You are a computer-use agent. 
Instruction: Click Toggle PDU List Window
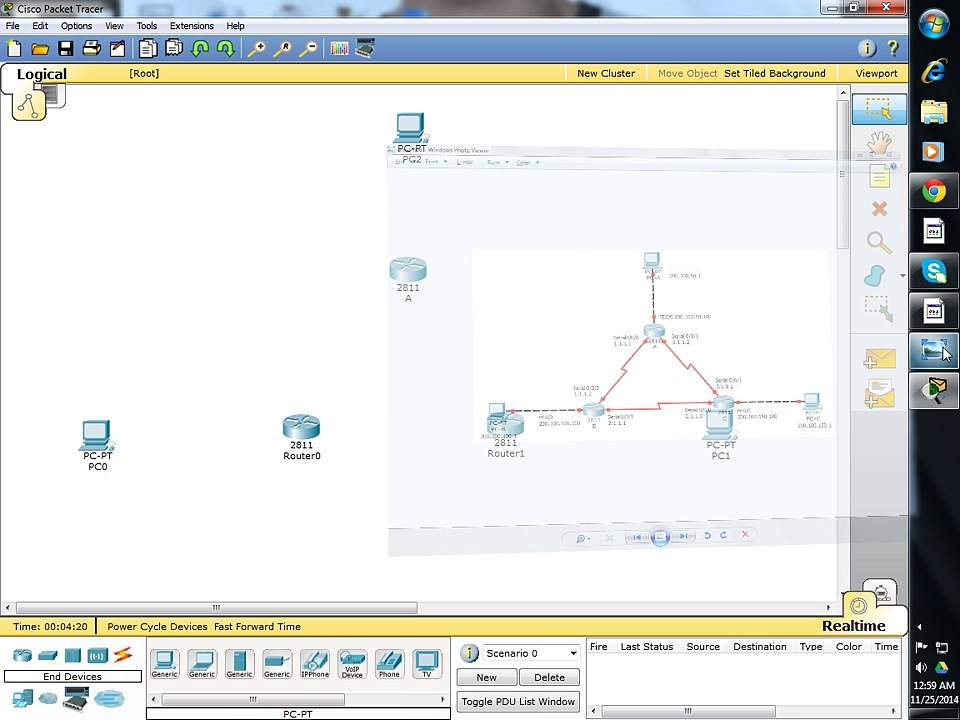518,702
